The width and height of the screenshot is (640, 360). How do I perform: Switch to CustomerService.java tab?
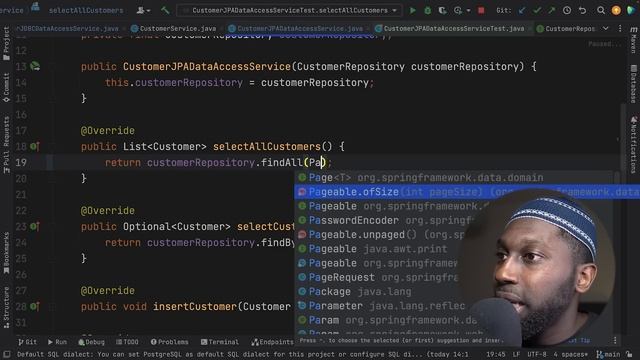point(173,29)
